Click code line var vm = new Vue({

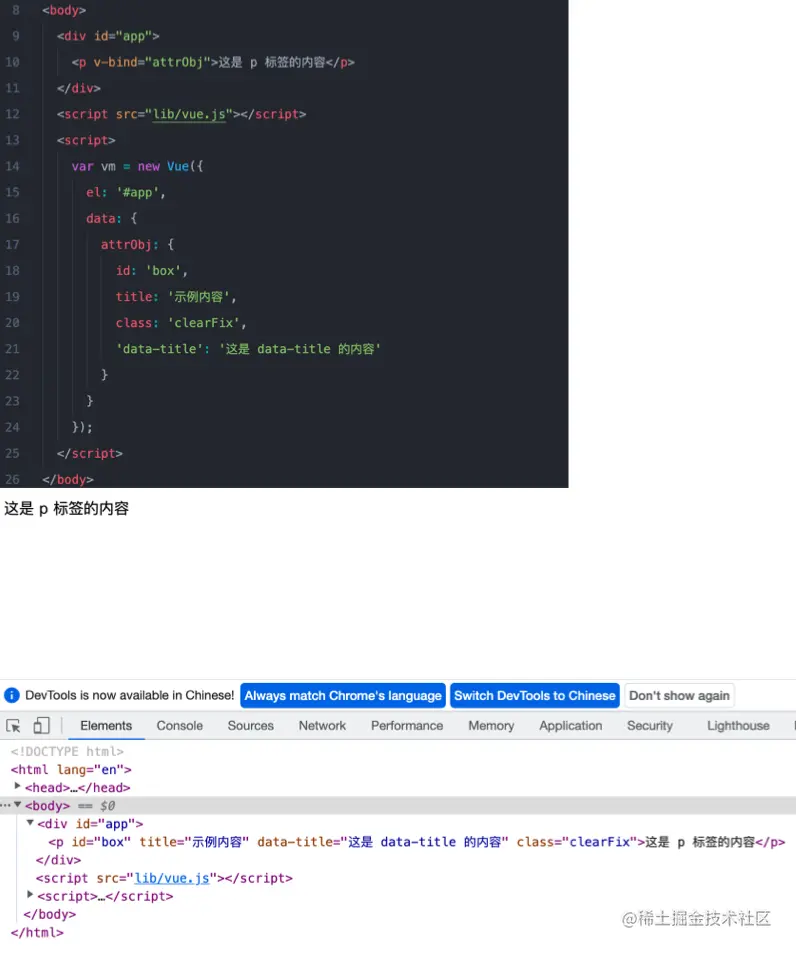pos(137,167)
